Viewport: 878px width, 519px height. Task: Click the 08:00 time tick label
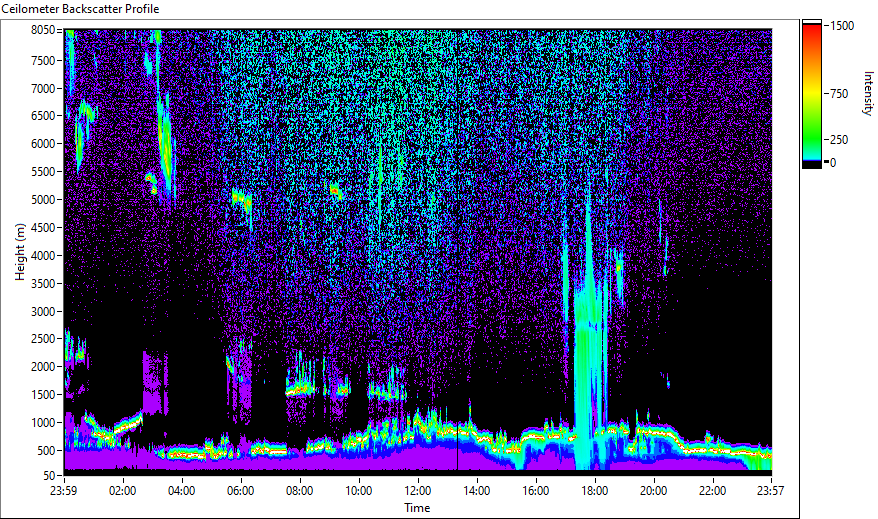coord(300,491)
